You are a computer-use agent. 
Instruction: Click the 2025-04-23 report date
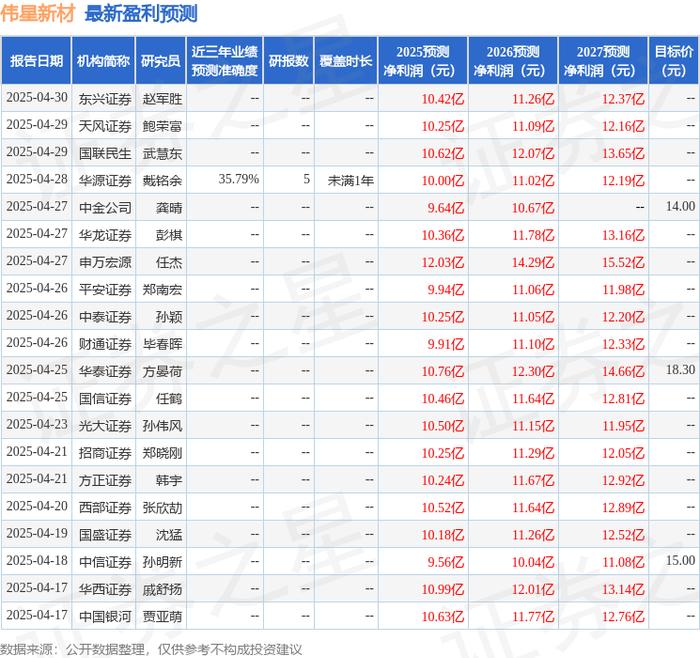[37, 424]
